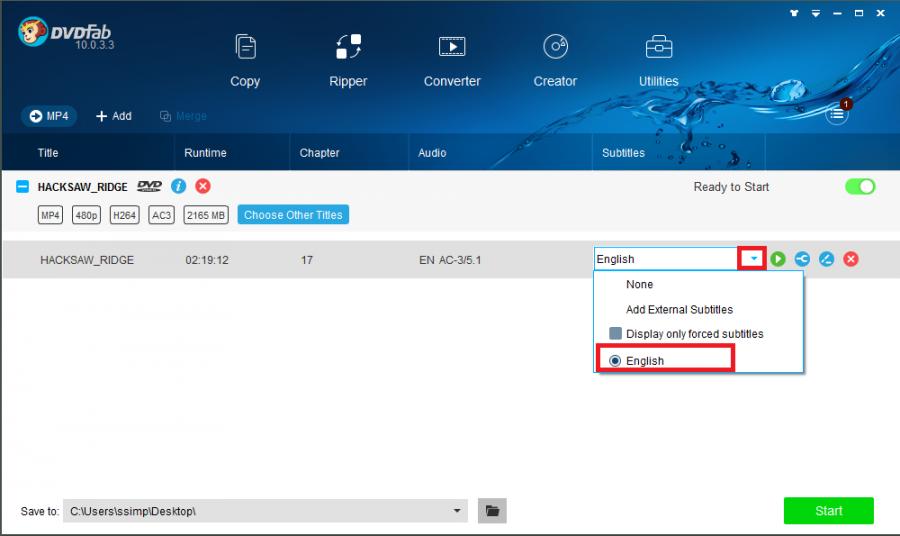Select the English subtitle radio button
The image size is (900, 536).
[x=615, y=360]
